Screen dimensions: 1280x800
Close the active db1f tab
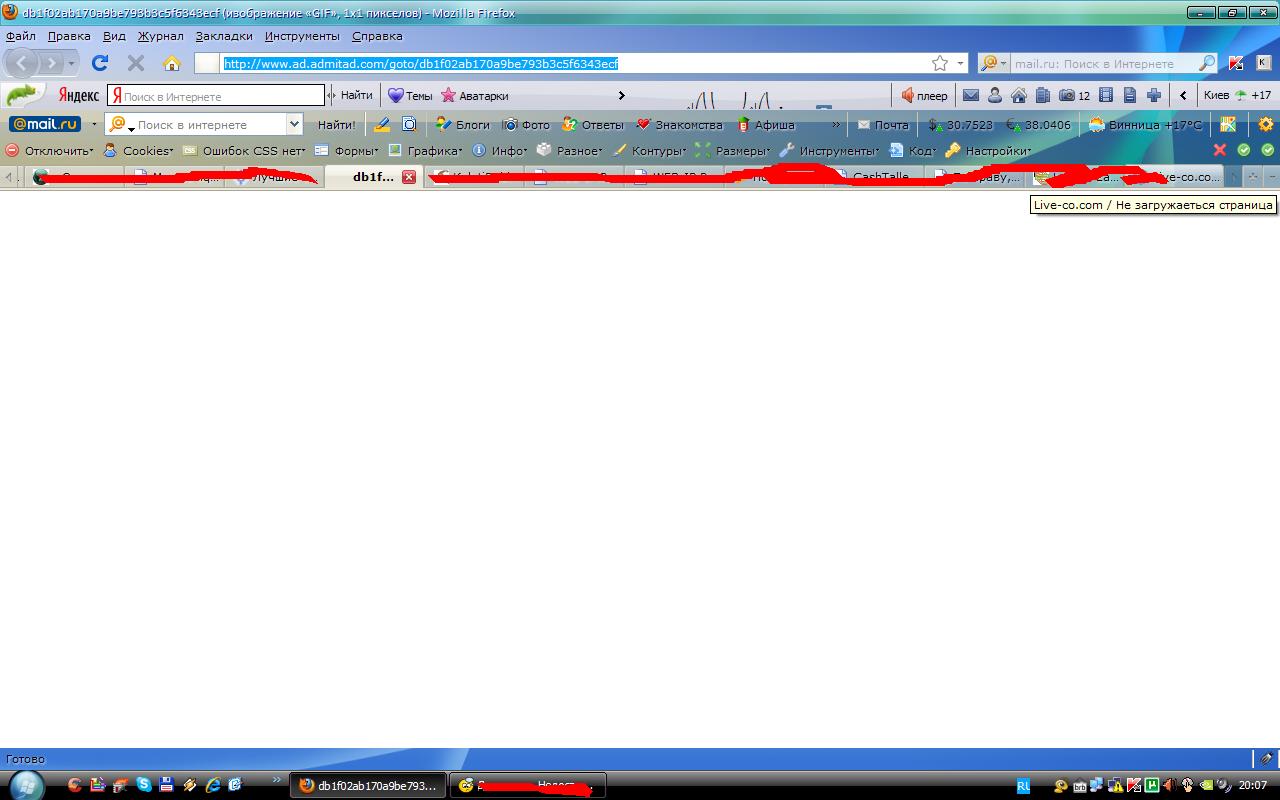(x=408, y=177)
